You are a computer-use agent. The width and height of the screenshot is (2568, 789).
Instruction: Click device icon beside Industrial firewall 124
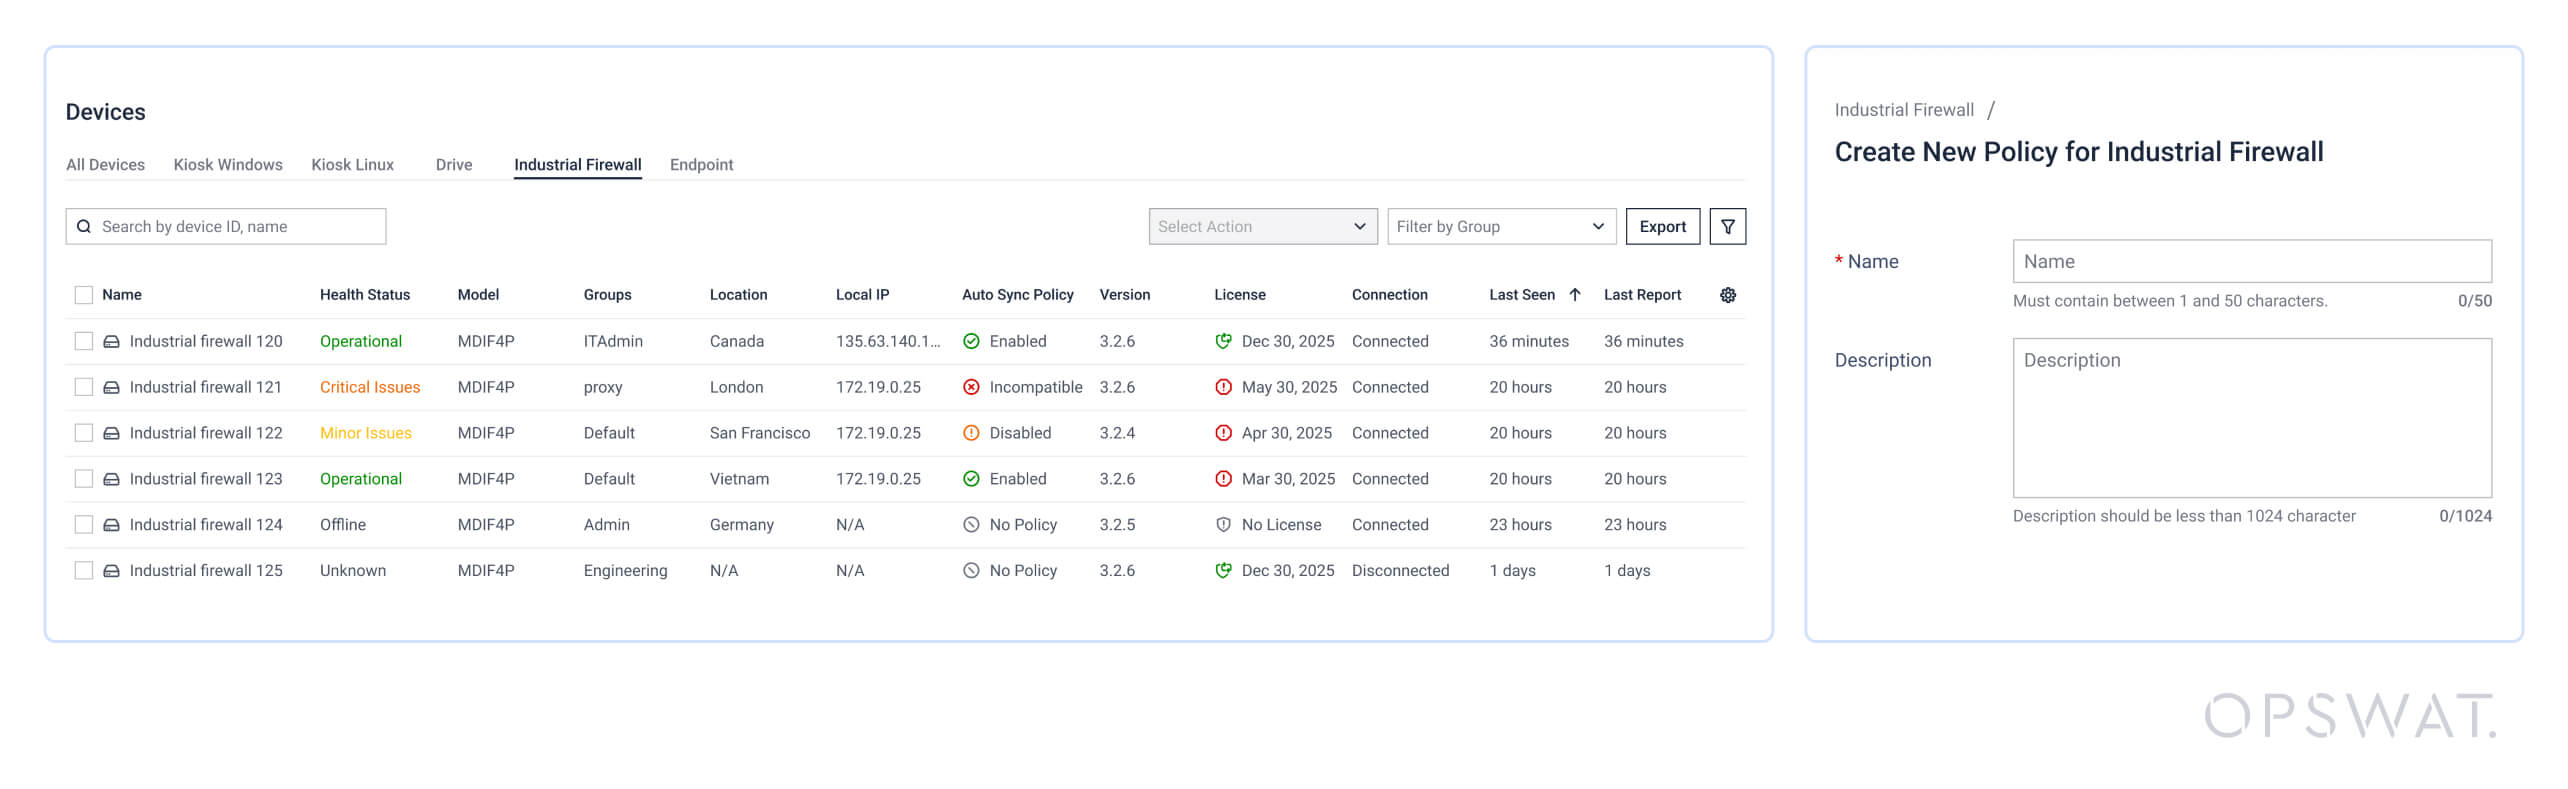(112, 525)
